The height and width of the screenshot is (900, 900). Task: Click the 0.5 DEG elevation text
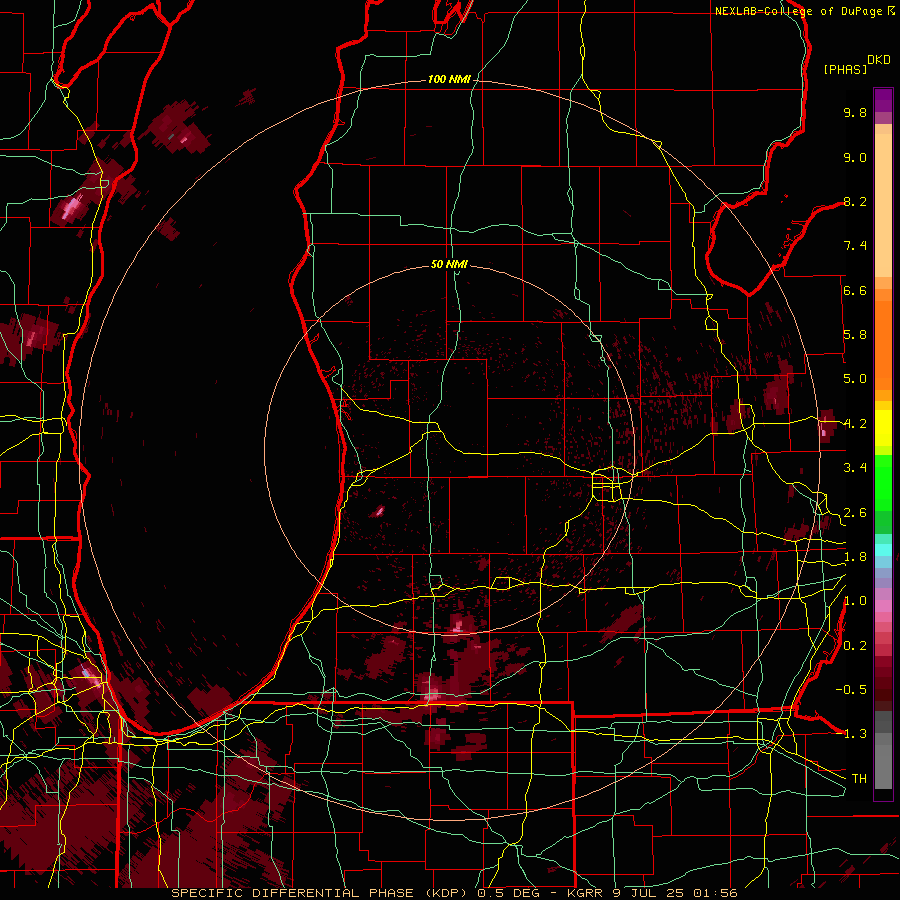pos(510,893)
